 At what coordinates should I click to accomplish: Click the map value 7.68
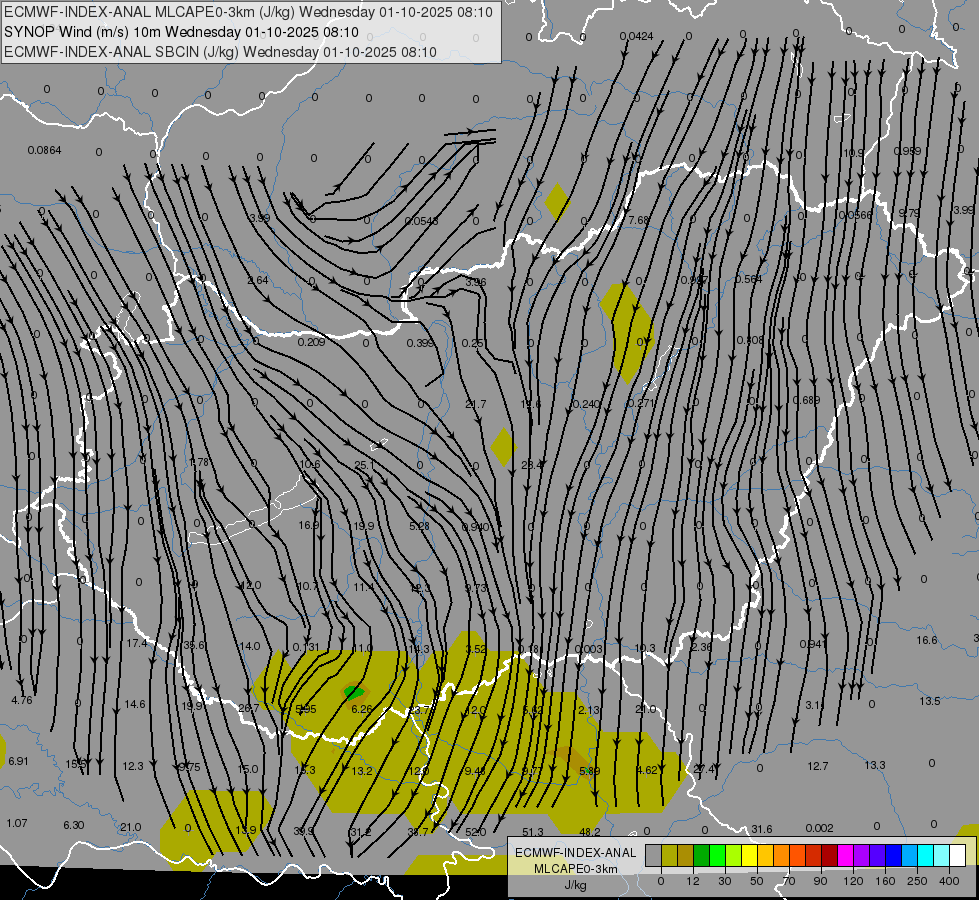pyautogui.click(x=639, y=220)
